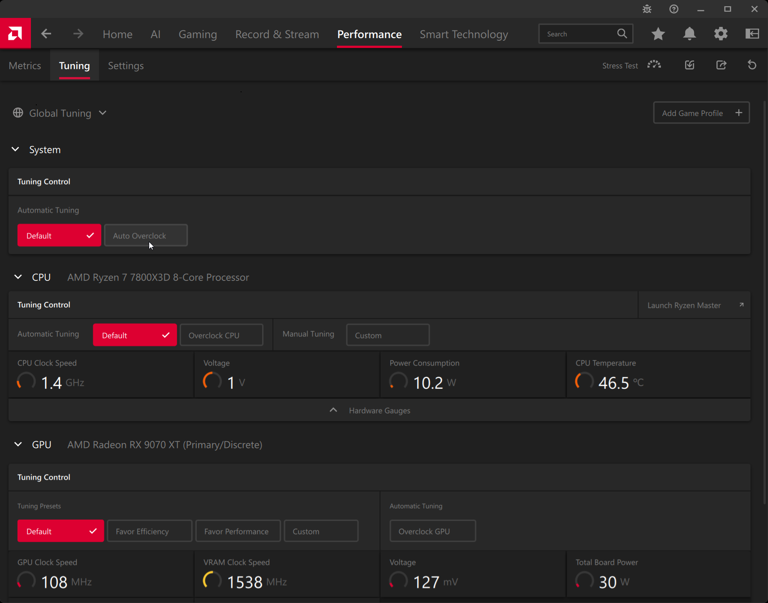The height and width of the screenshot is (603, 768).
Task: Toggle the sidebar panel icon
Action: 752,33
